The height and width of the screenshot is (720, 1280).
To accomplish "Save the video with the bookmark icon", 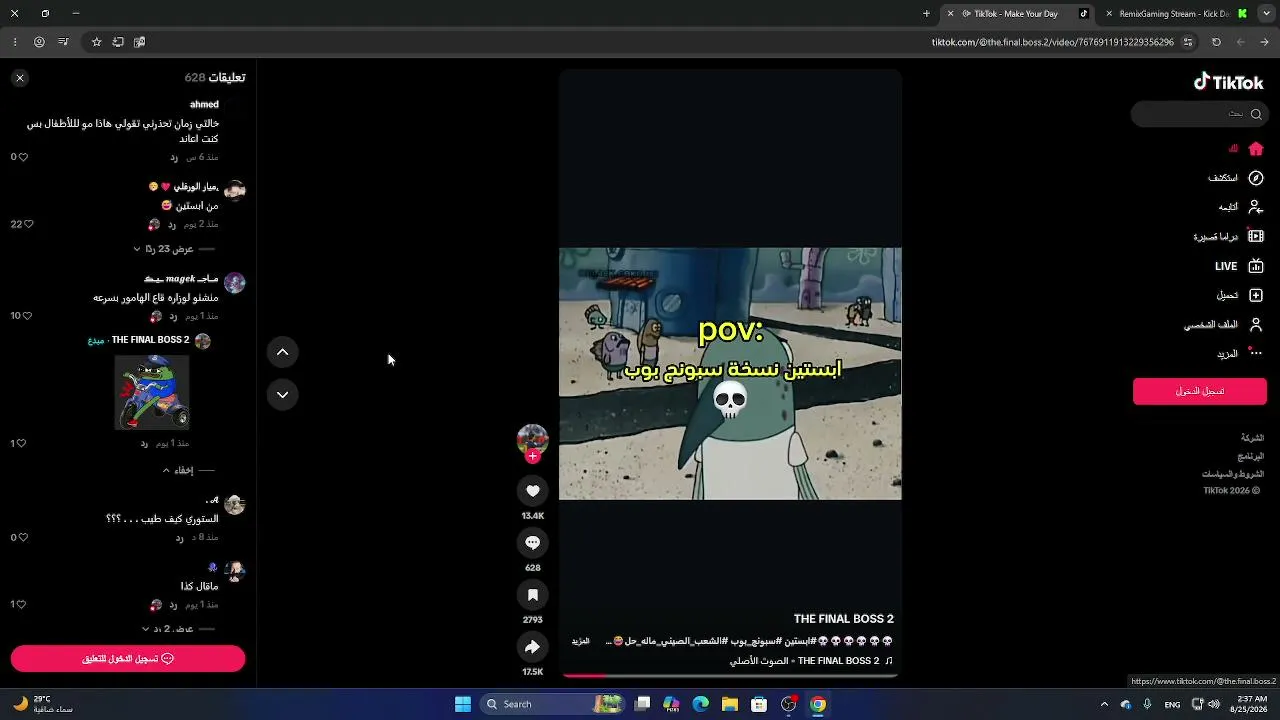I will 532,595.
